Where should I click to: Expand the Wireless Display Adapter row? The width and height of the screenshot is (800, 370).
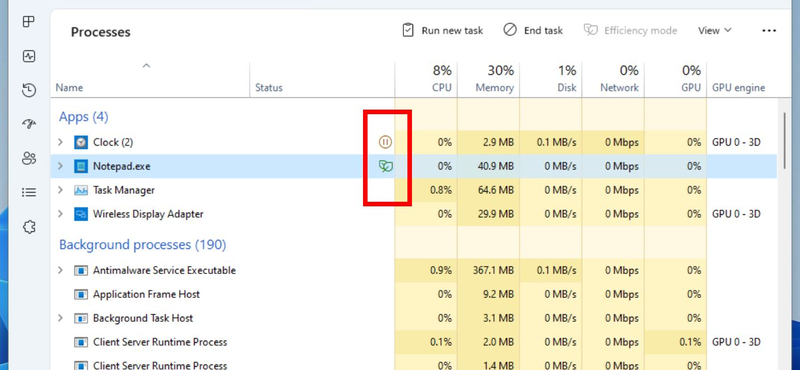pos(60,214)
